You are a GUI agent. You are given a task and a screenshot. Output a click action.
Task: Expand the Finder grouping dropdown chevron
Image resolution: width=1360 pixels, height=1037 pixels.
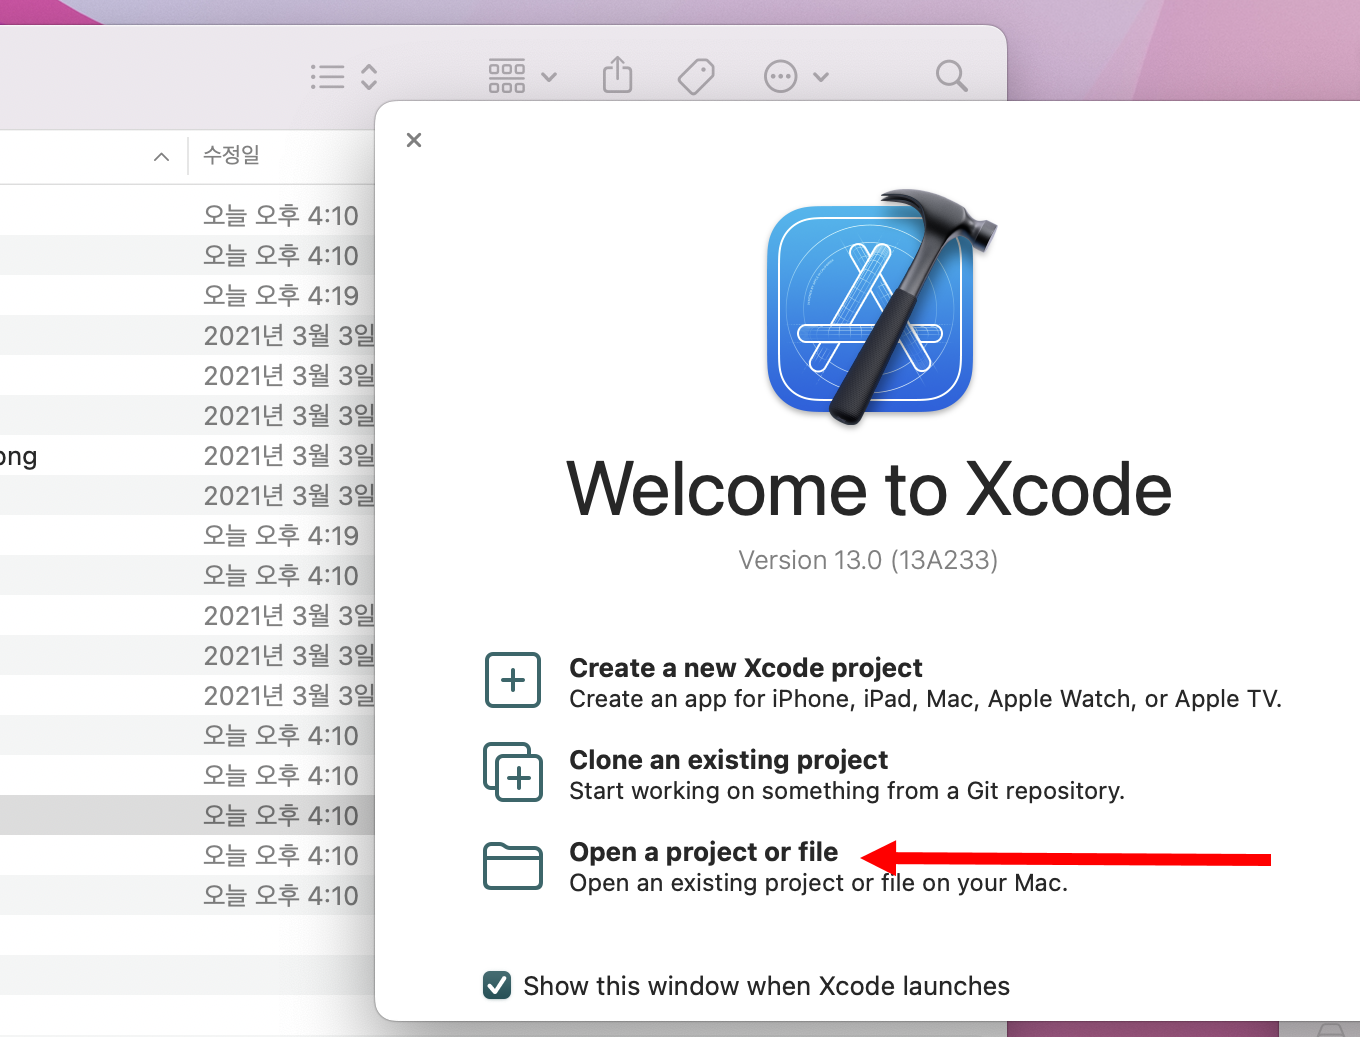(x=549, y=77)
